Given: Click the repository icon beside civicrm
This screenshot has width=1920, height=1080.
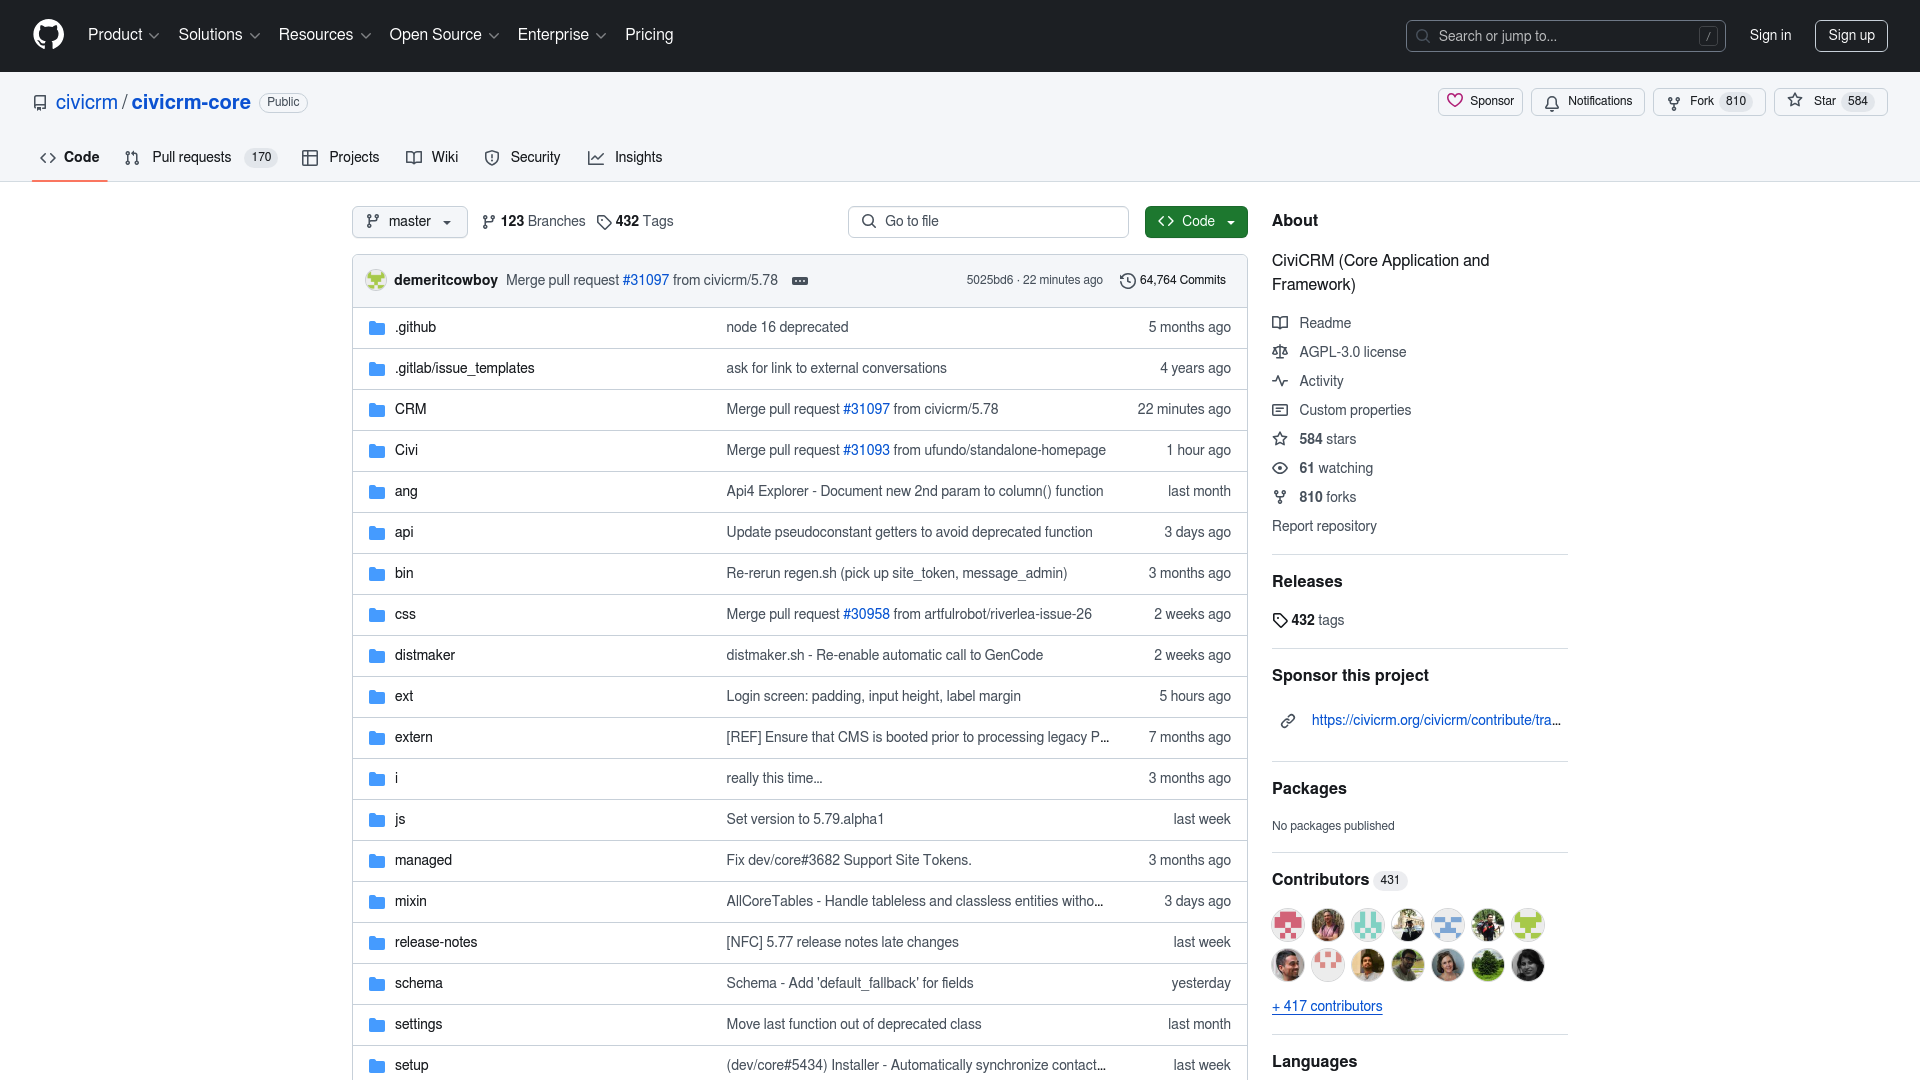Looking at the screenshot, I should [x=40, y=103].
